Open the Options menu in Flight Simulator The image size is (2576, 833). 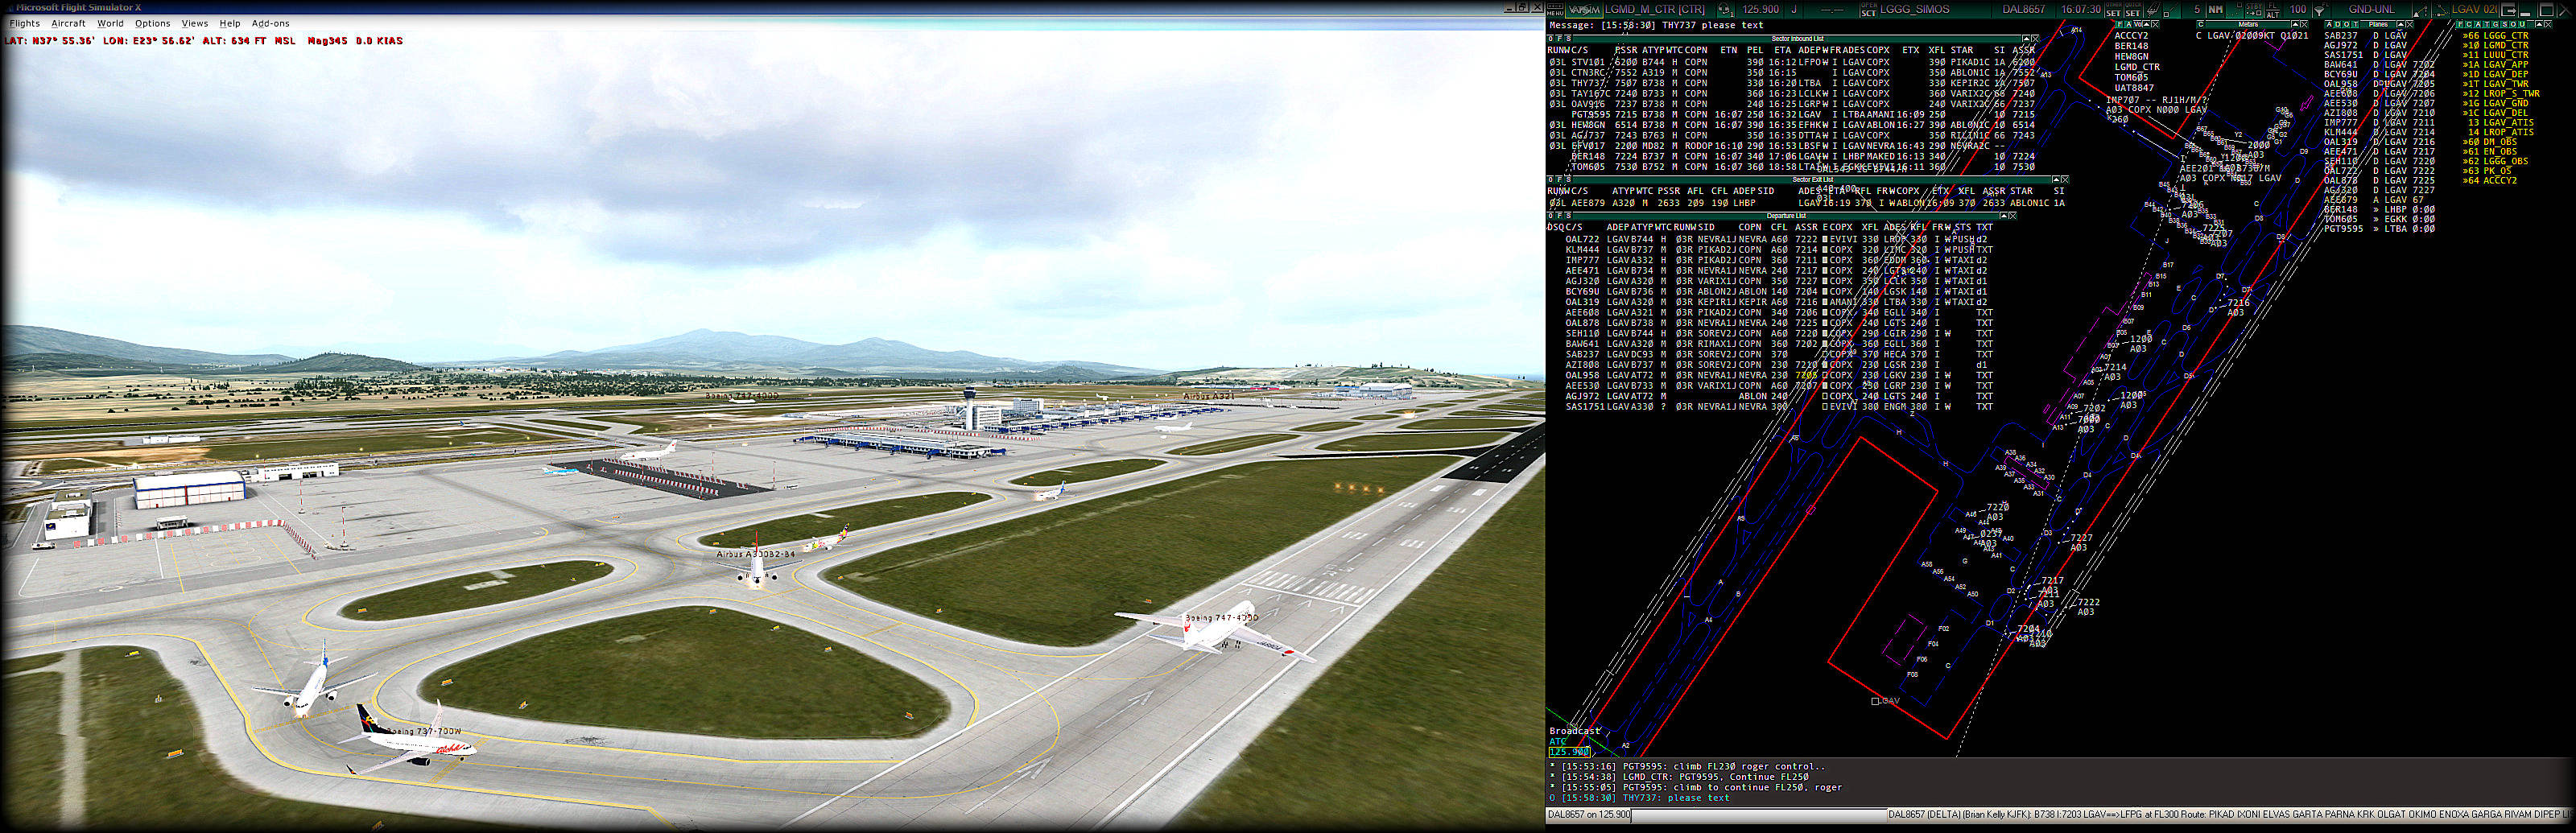tap(152, 23)
